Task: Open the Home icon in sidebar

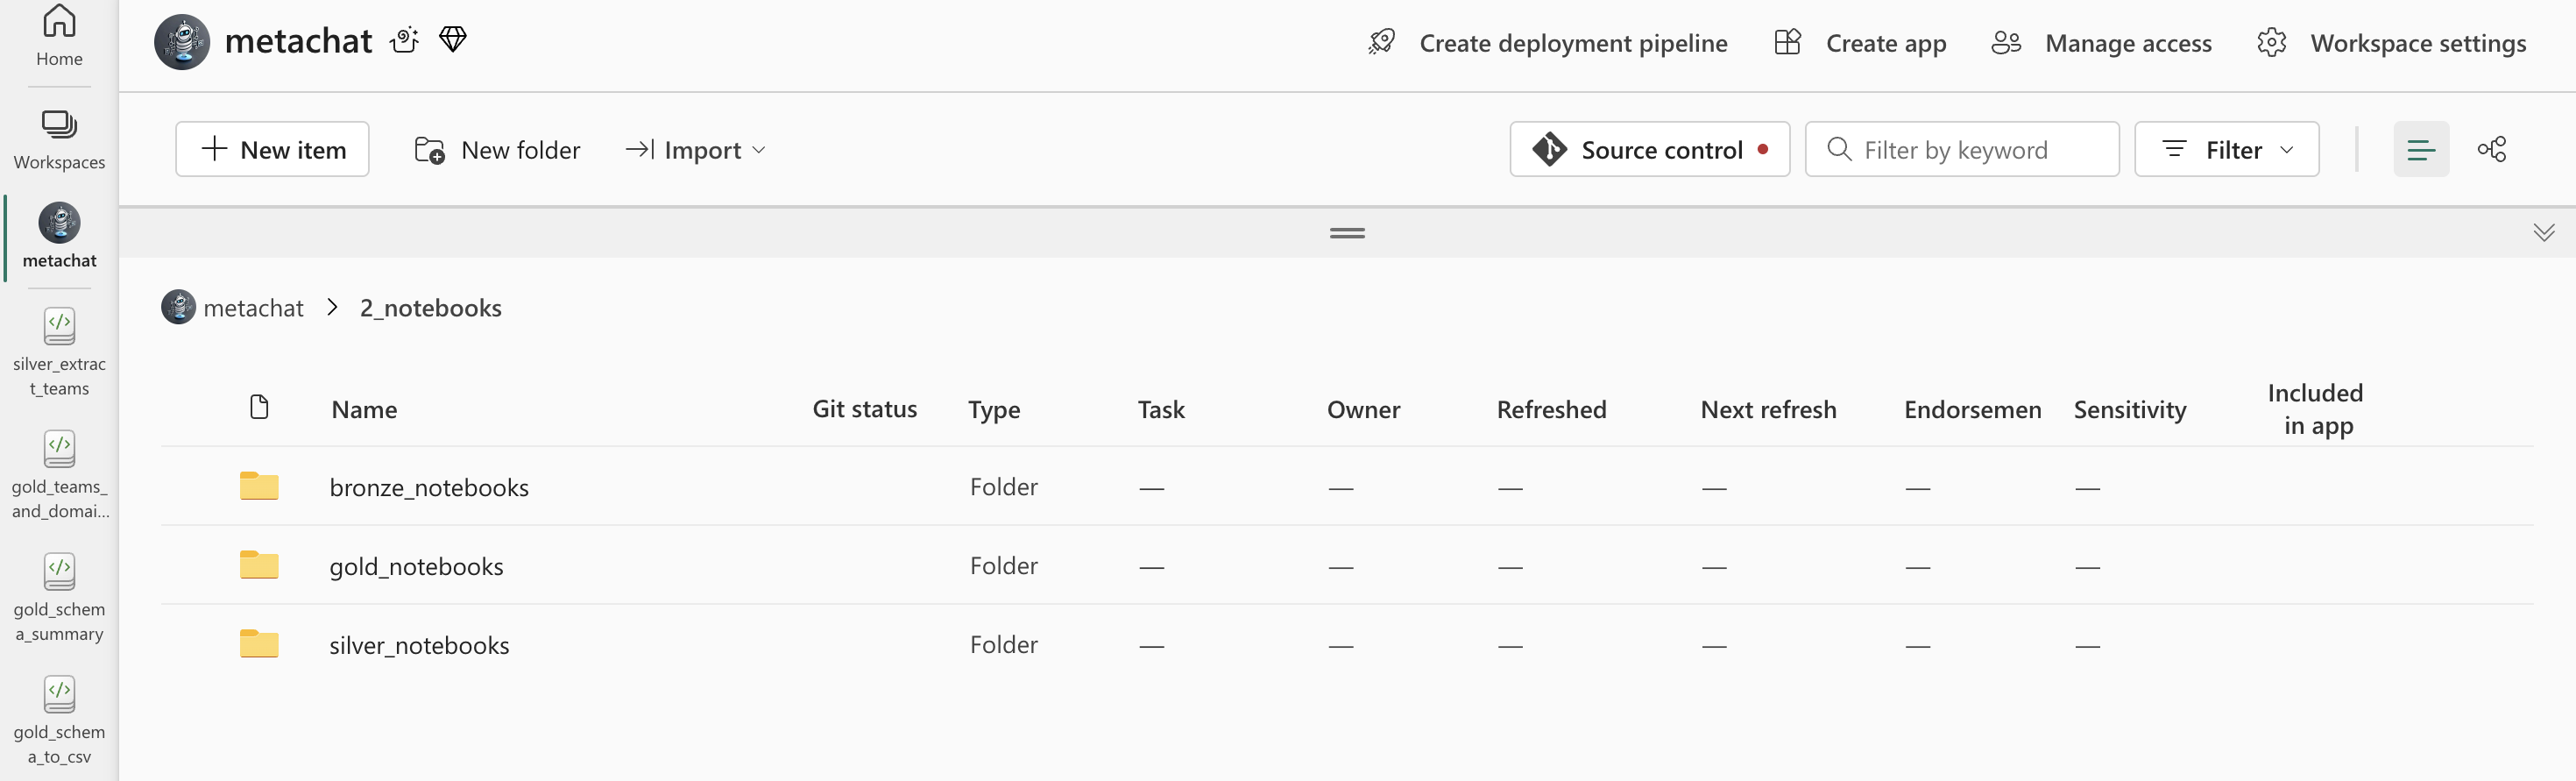Action: coord(59,34)
